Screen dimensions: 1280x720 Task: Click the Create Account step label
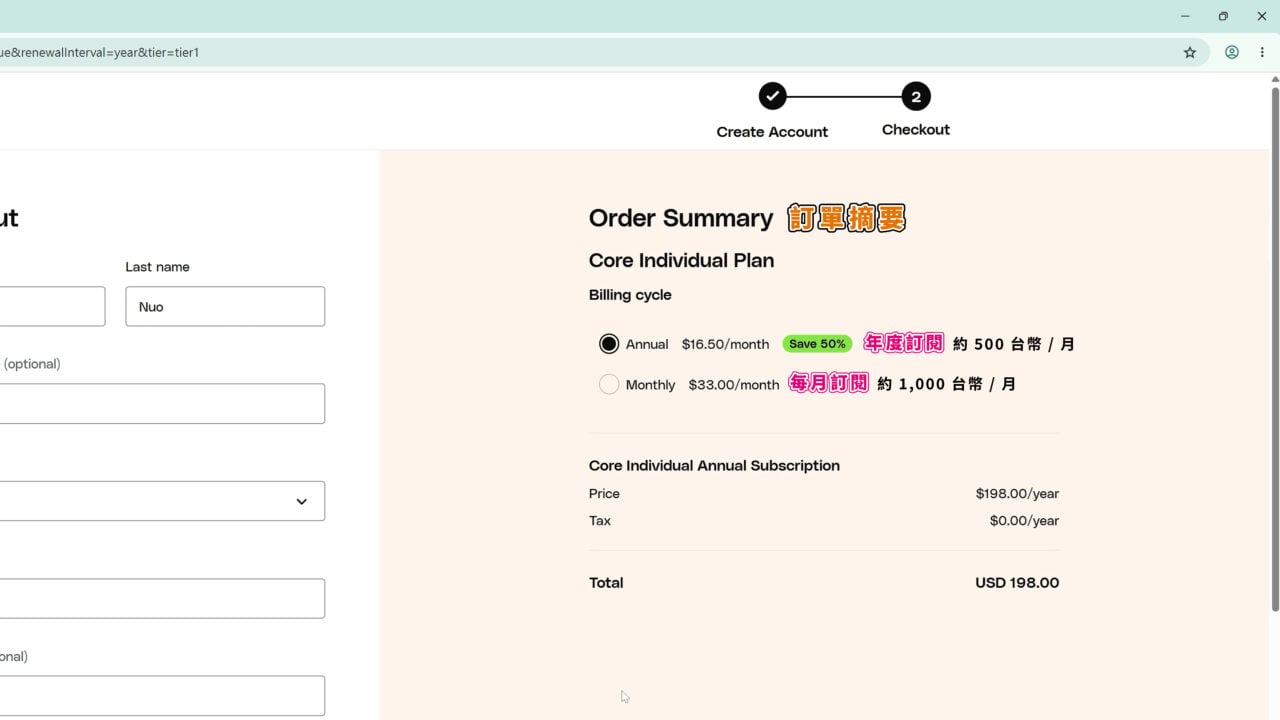[x=772, y=132]
